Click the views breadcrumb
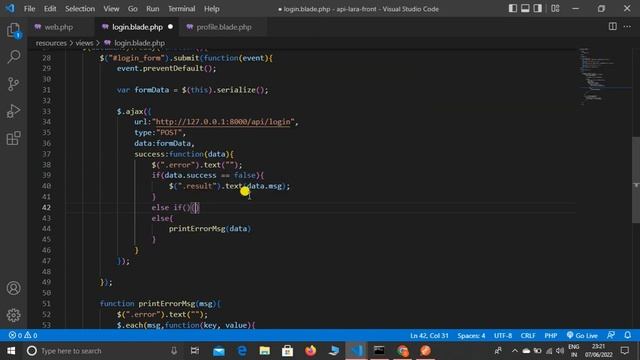 (84, 43)
